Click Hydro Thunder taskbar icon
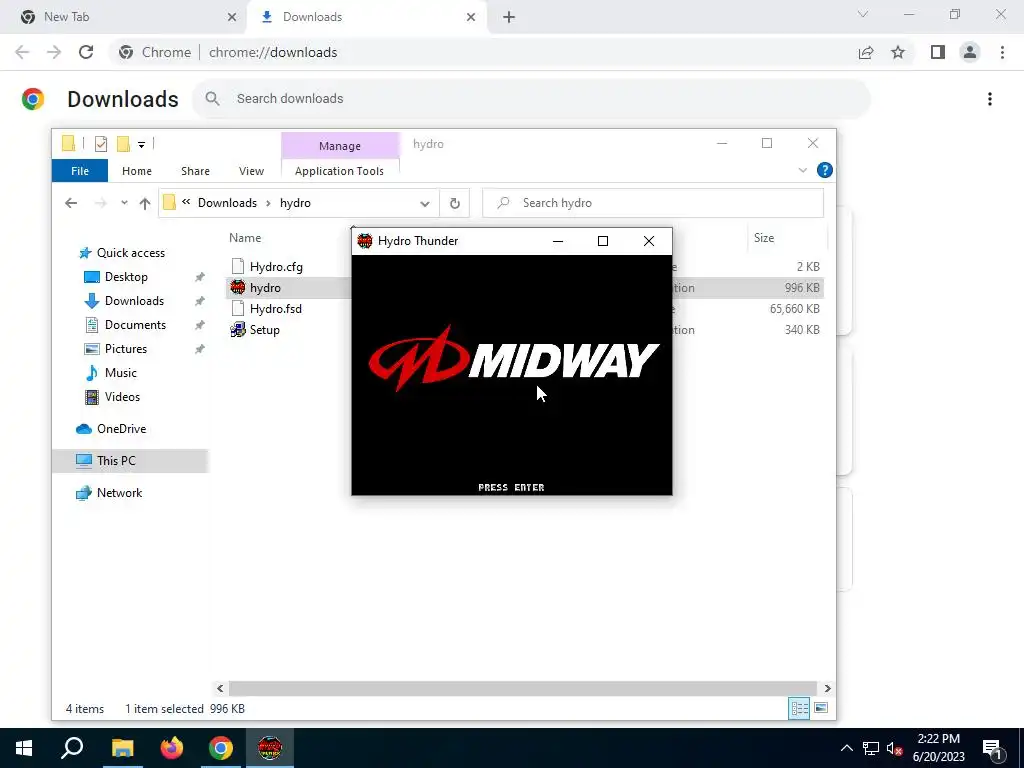 pos(270,748)
